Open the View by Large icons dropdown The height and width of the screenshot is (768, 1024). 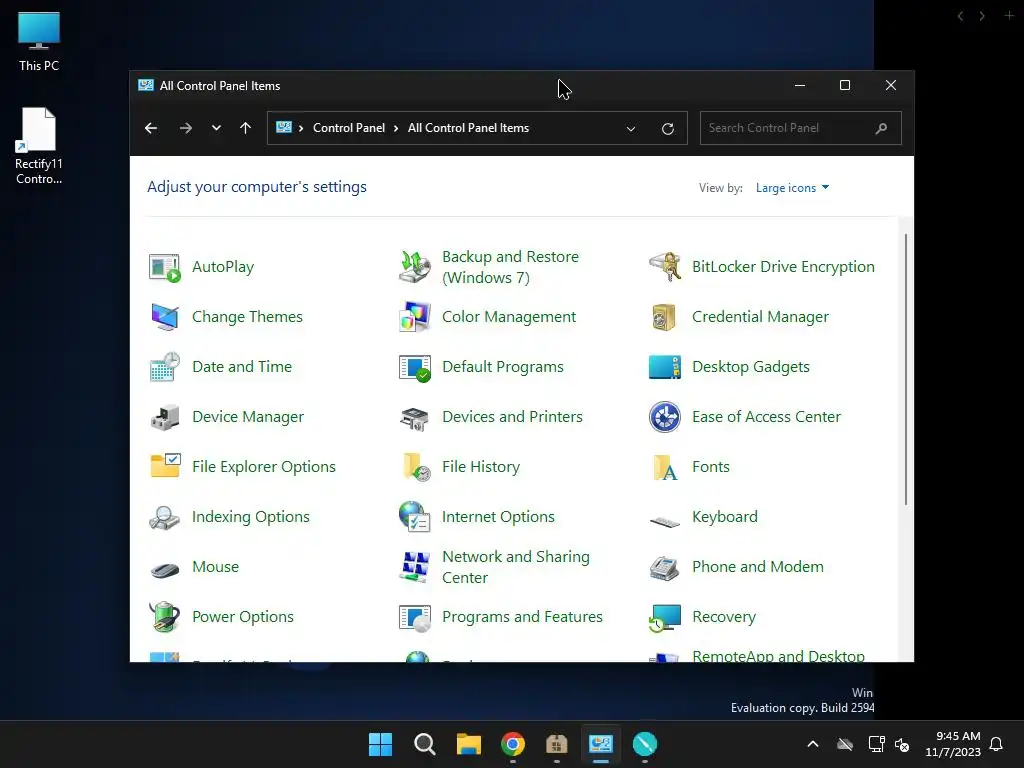coord(792,188)
